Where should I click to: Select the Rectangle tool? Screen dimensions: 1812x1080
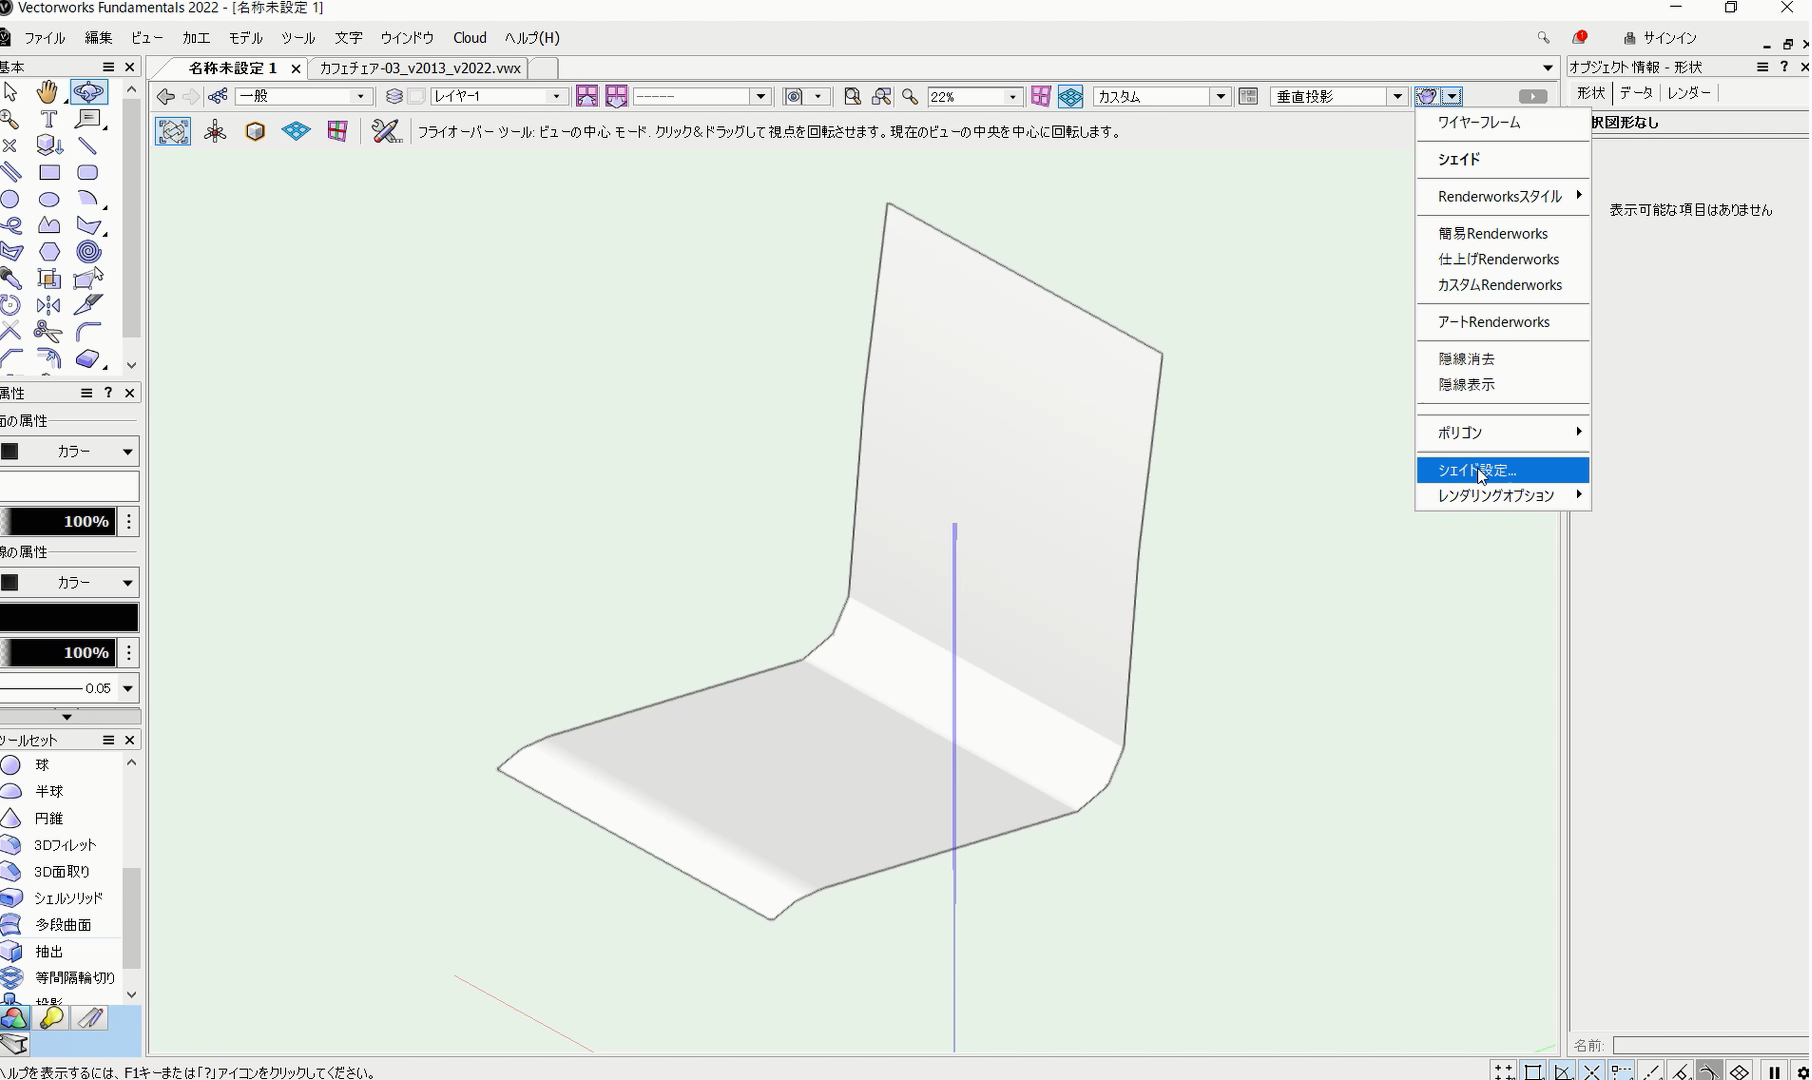pos(49,172)
